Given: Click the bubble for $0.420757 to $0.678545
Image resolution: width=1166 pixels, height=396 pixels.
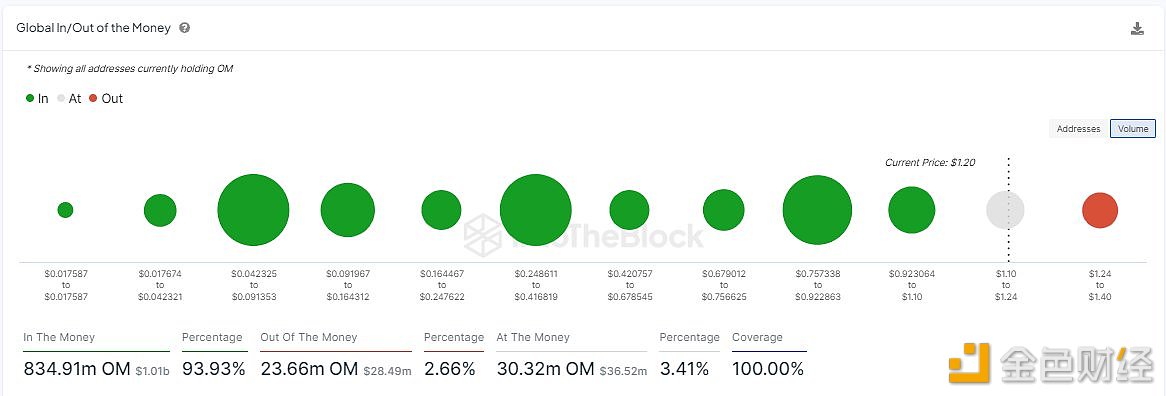Looking at the screenshot, I should click(x=630, y=210).
